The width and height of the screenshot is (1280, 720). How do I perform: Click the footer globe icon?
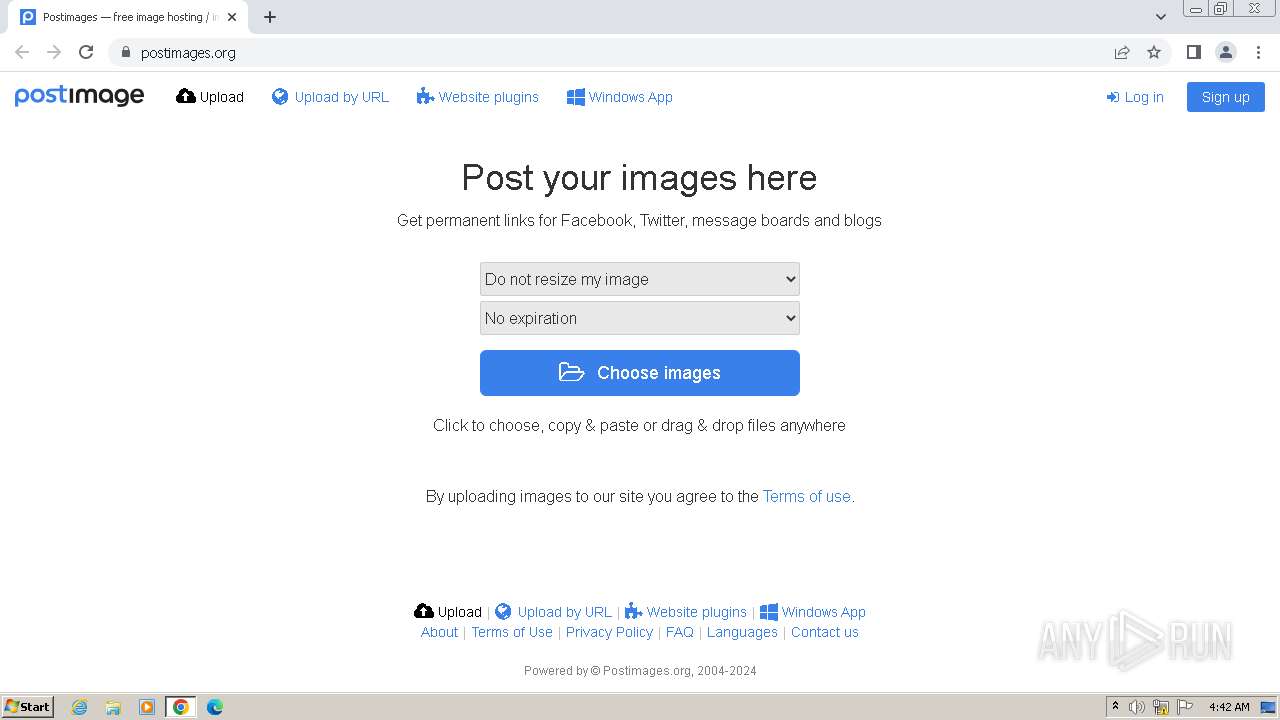[x=503, y=611]
